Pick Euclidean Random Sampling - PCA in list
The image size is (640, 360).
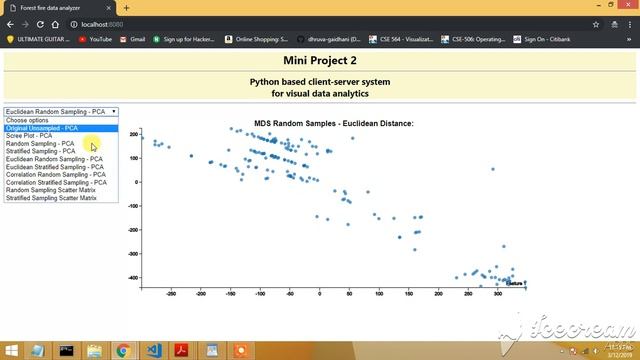click(61, 159)
